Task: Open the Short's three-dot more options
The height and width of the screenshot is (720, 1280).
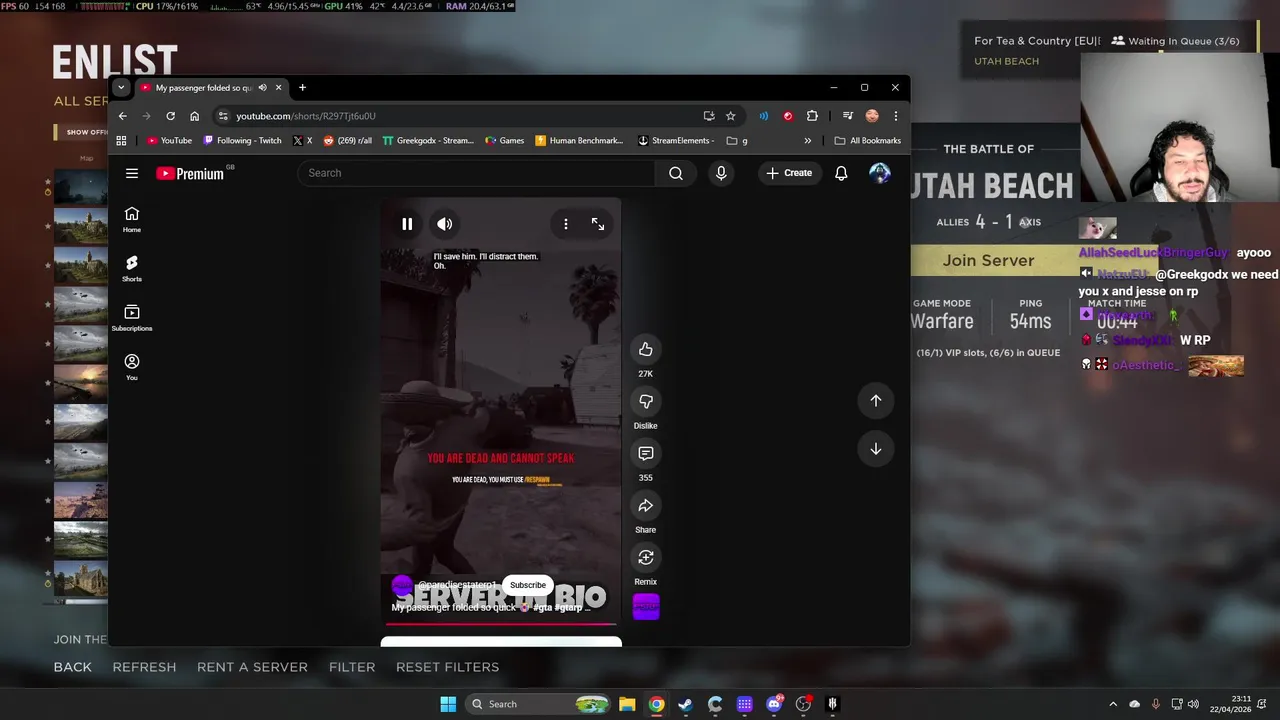Action: pos(566,224)
